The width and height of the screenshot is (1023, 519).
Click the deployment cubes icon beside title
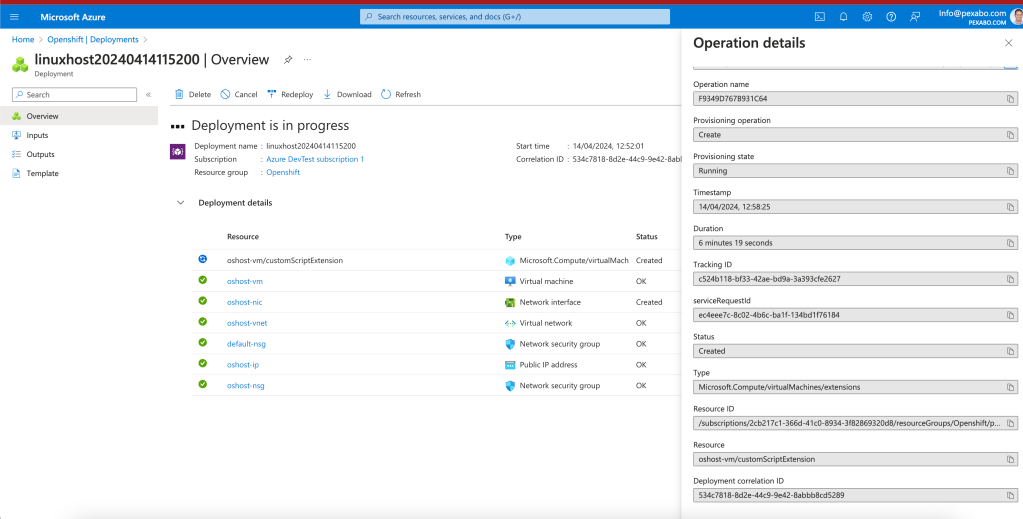coord(20,64)
